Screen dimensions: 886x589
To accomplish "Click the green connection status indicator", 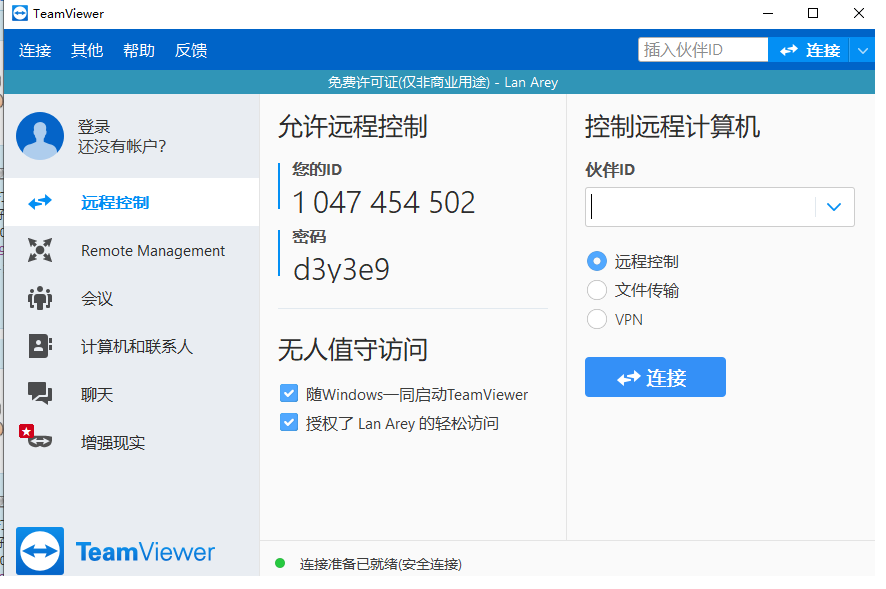I will click(280, 564).
